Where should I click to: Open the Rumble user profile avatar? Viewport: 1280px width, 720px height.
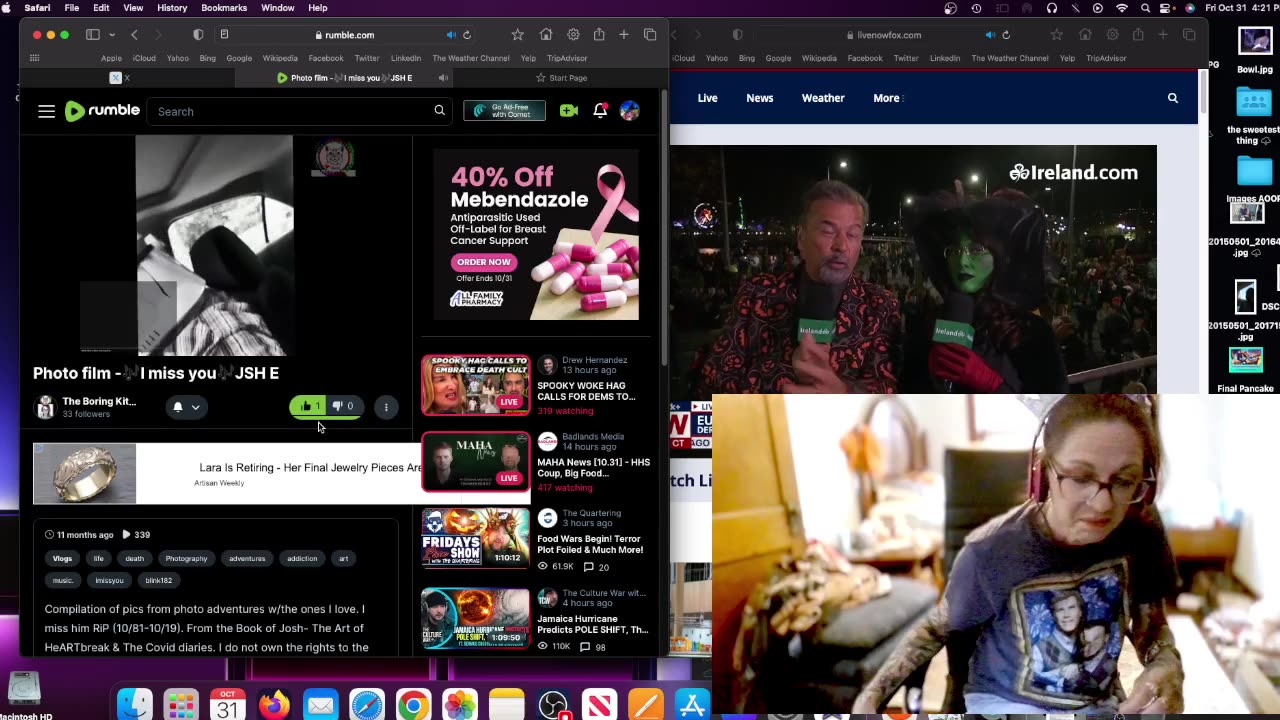[x=629, y=111]
